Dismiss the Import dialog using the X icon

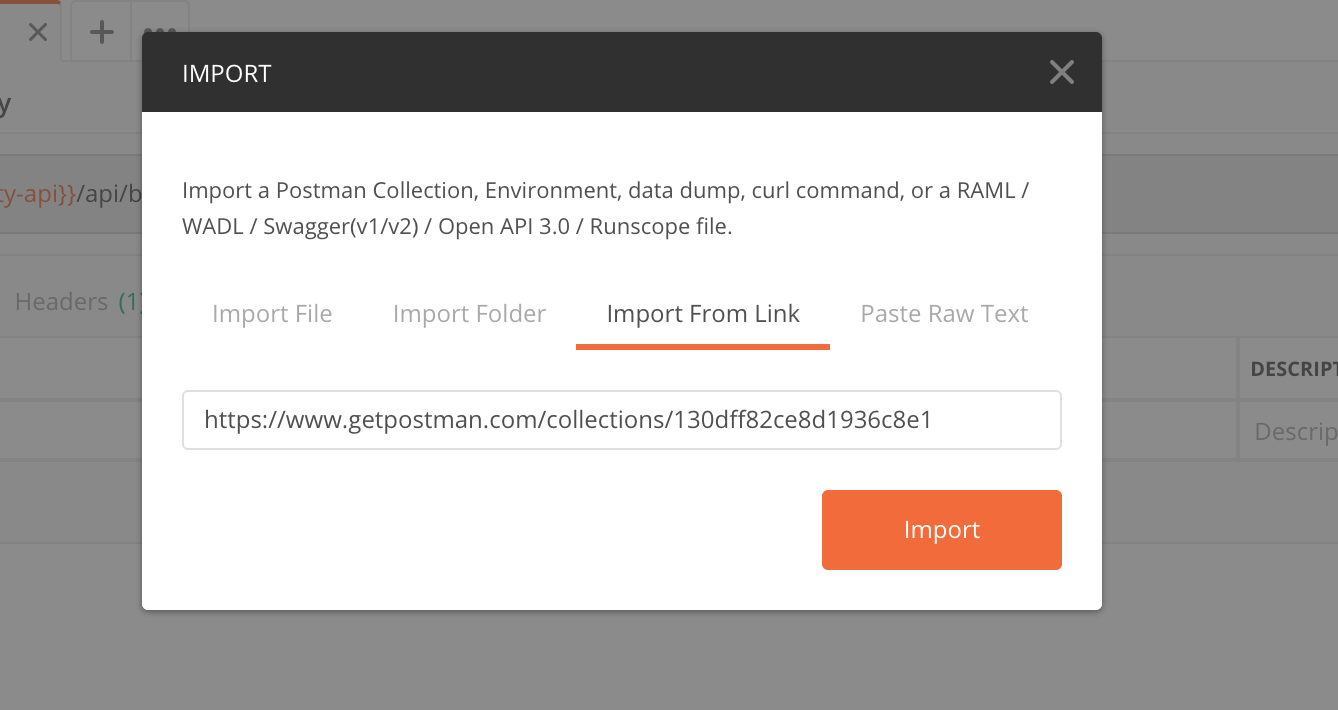click(x=1061, y=71)
